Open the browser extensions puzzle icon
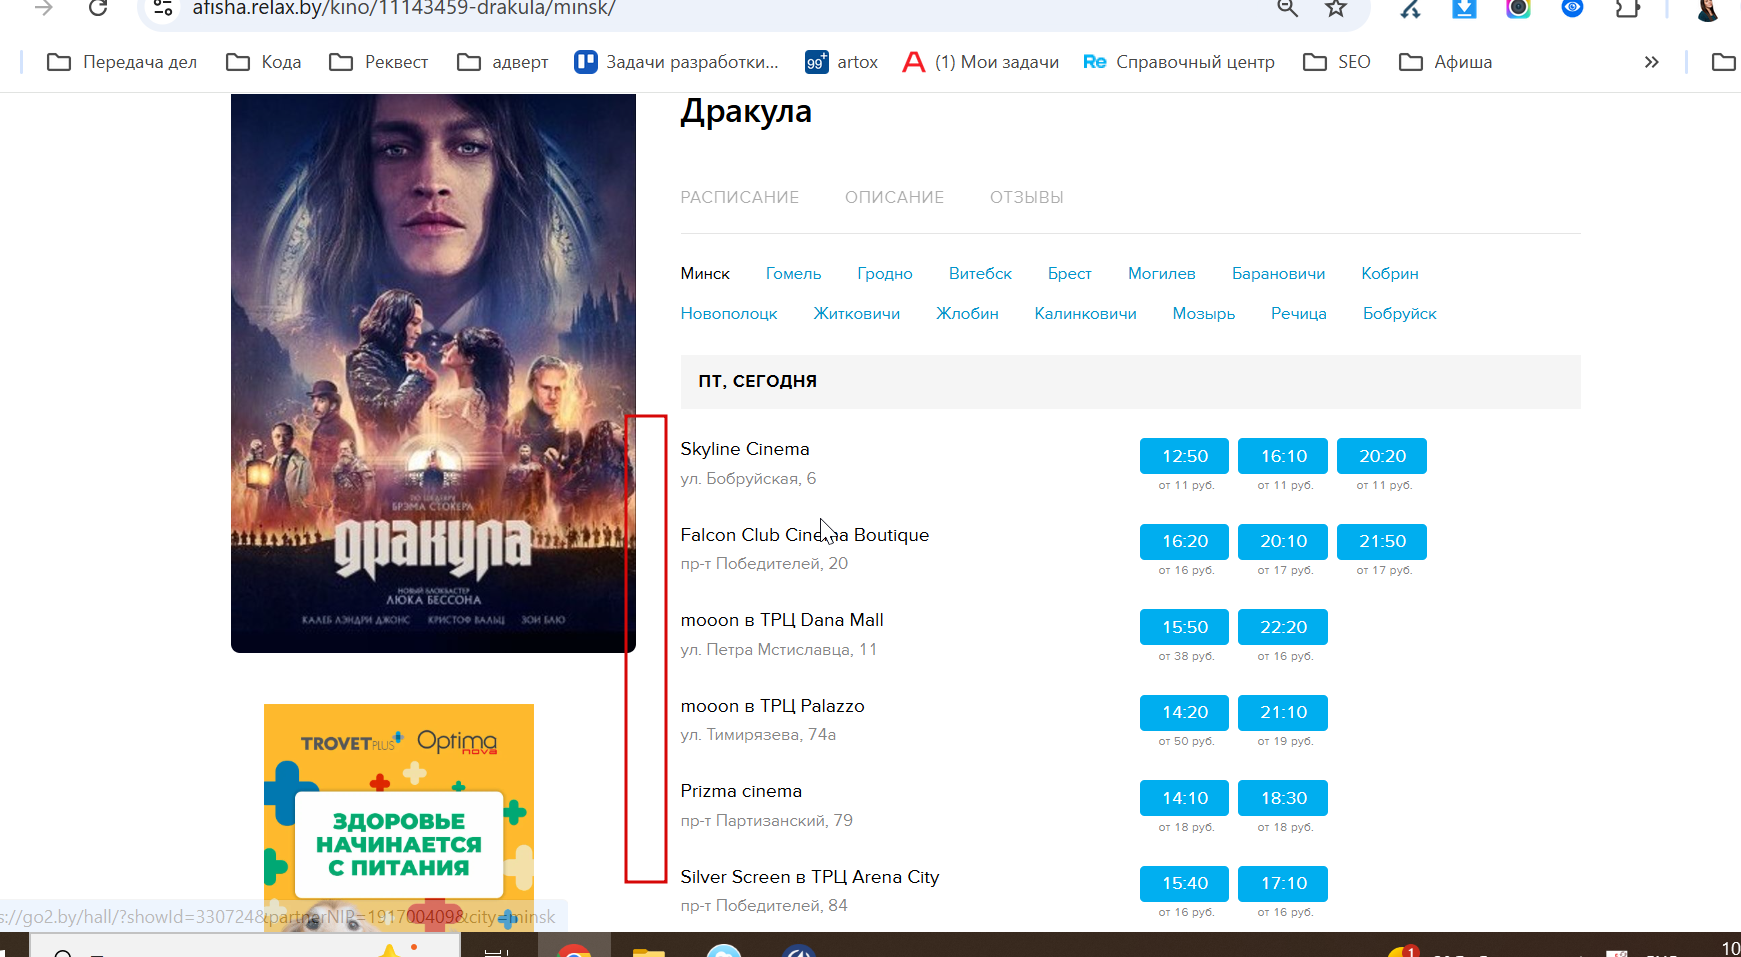This screenshot has height=957, width=1741. pos(1628,9)
